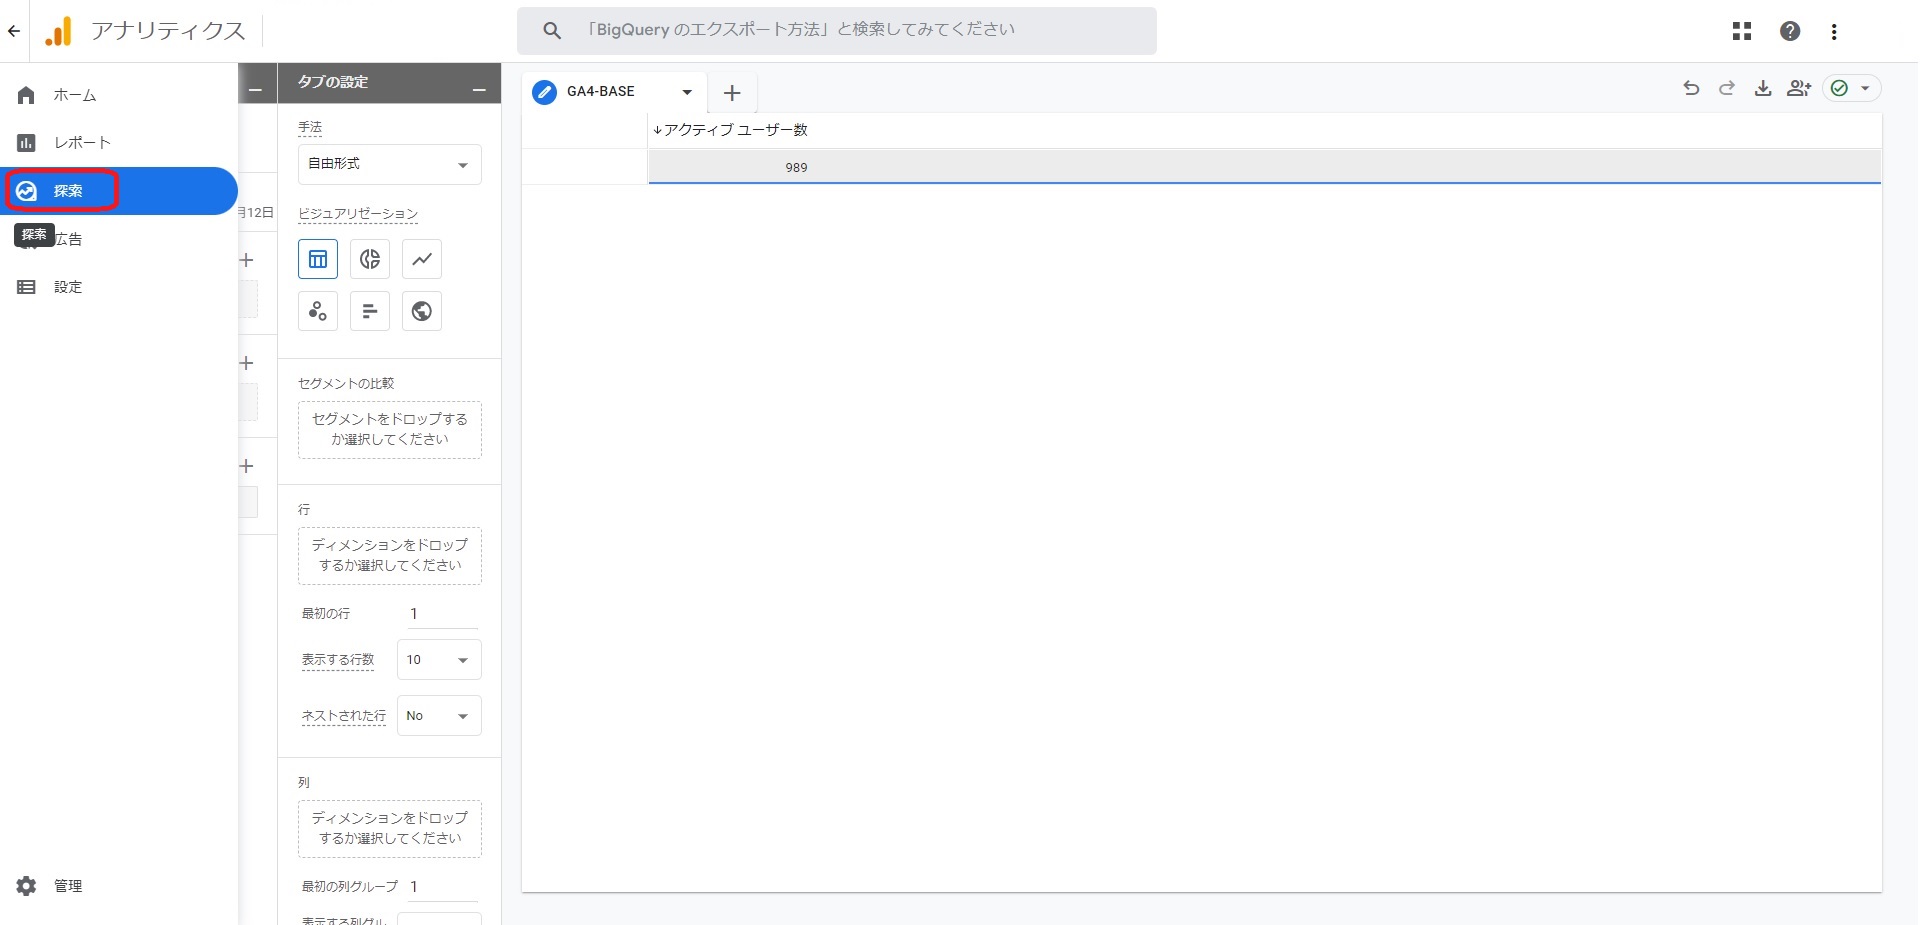
Task: Click the 設定 list icon
Action: [x=26, y=287]
